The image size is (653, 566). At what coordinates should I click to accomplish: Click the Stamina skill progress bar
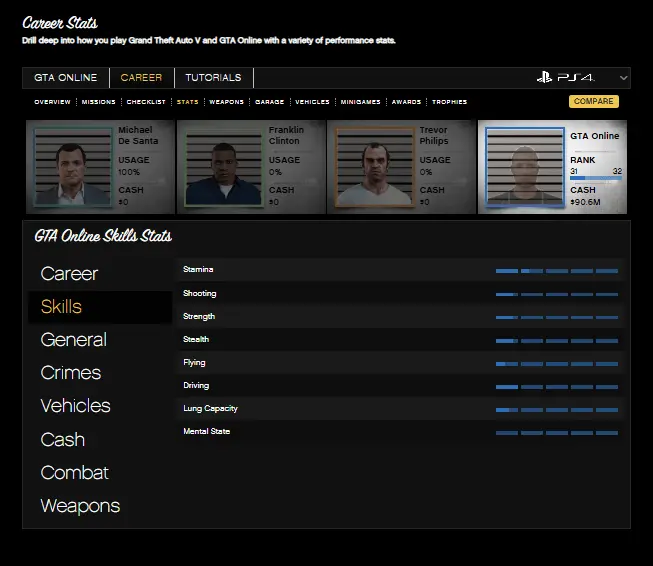[556, 270]
